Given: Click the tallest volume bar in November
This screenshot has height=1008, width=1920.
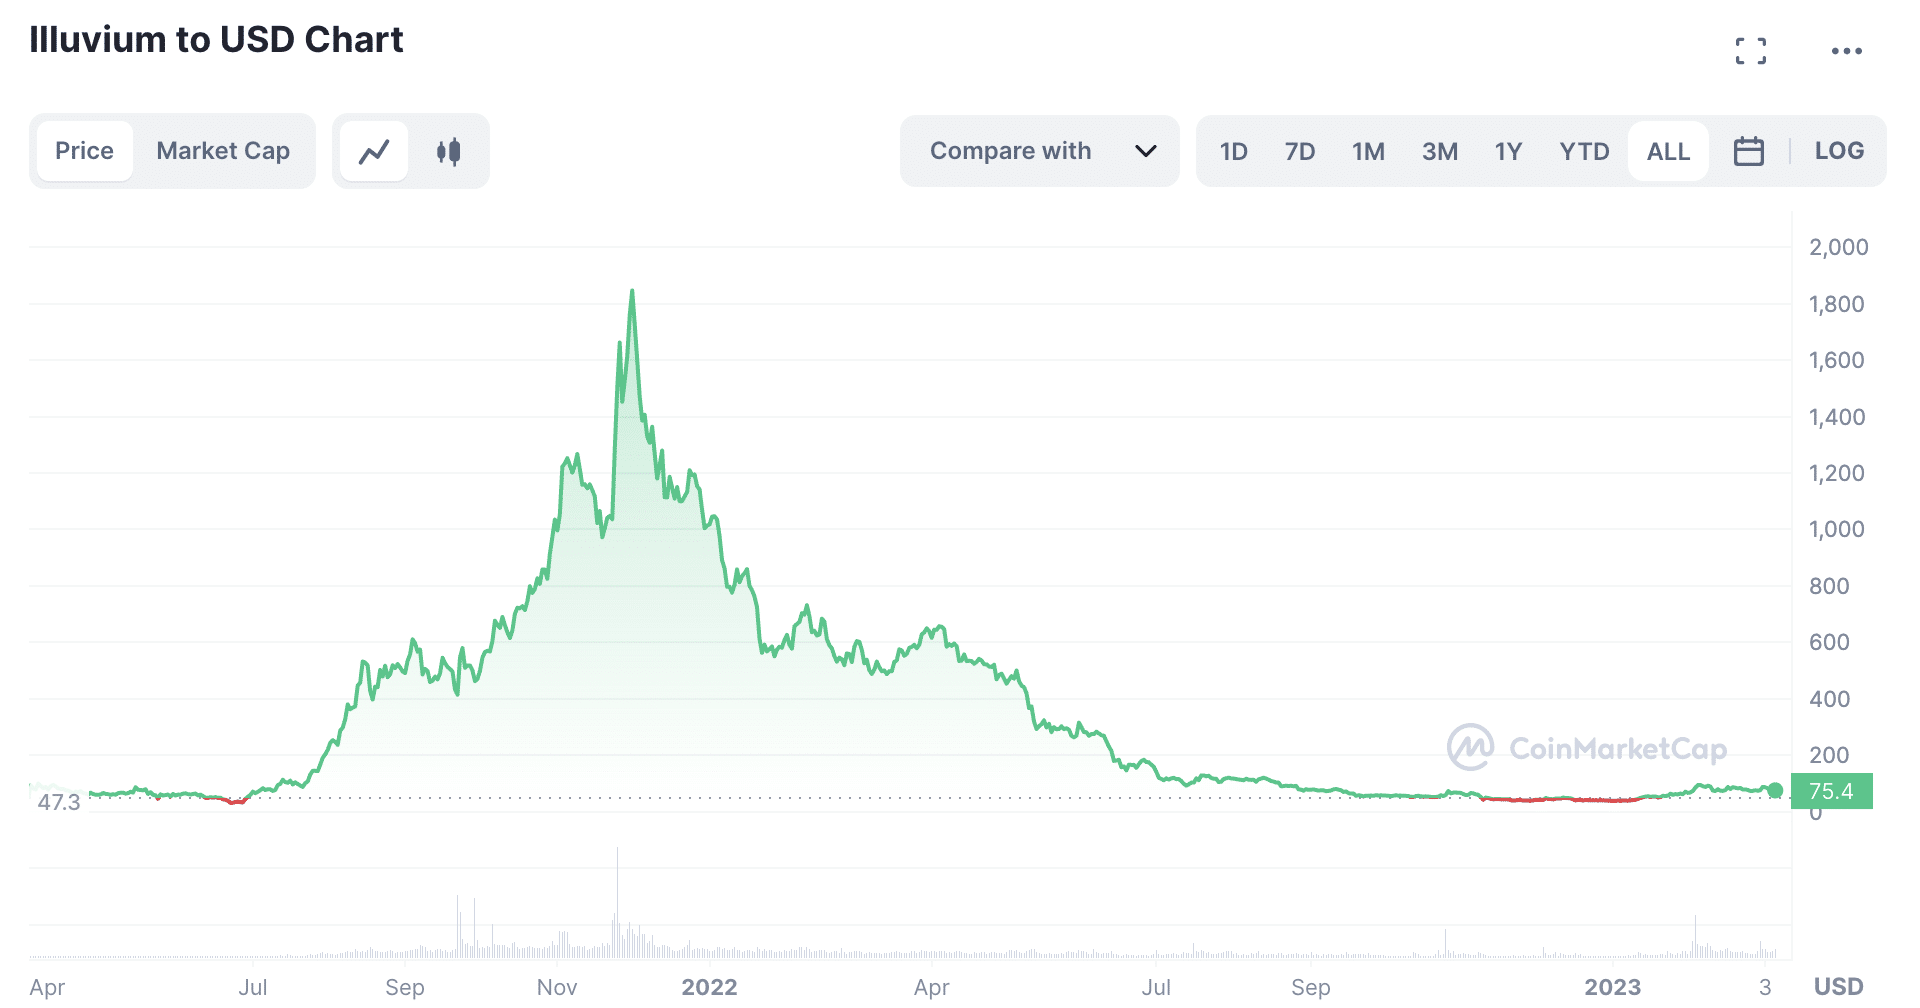Looking at the screenshot, I should pos(617,903).
